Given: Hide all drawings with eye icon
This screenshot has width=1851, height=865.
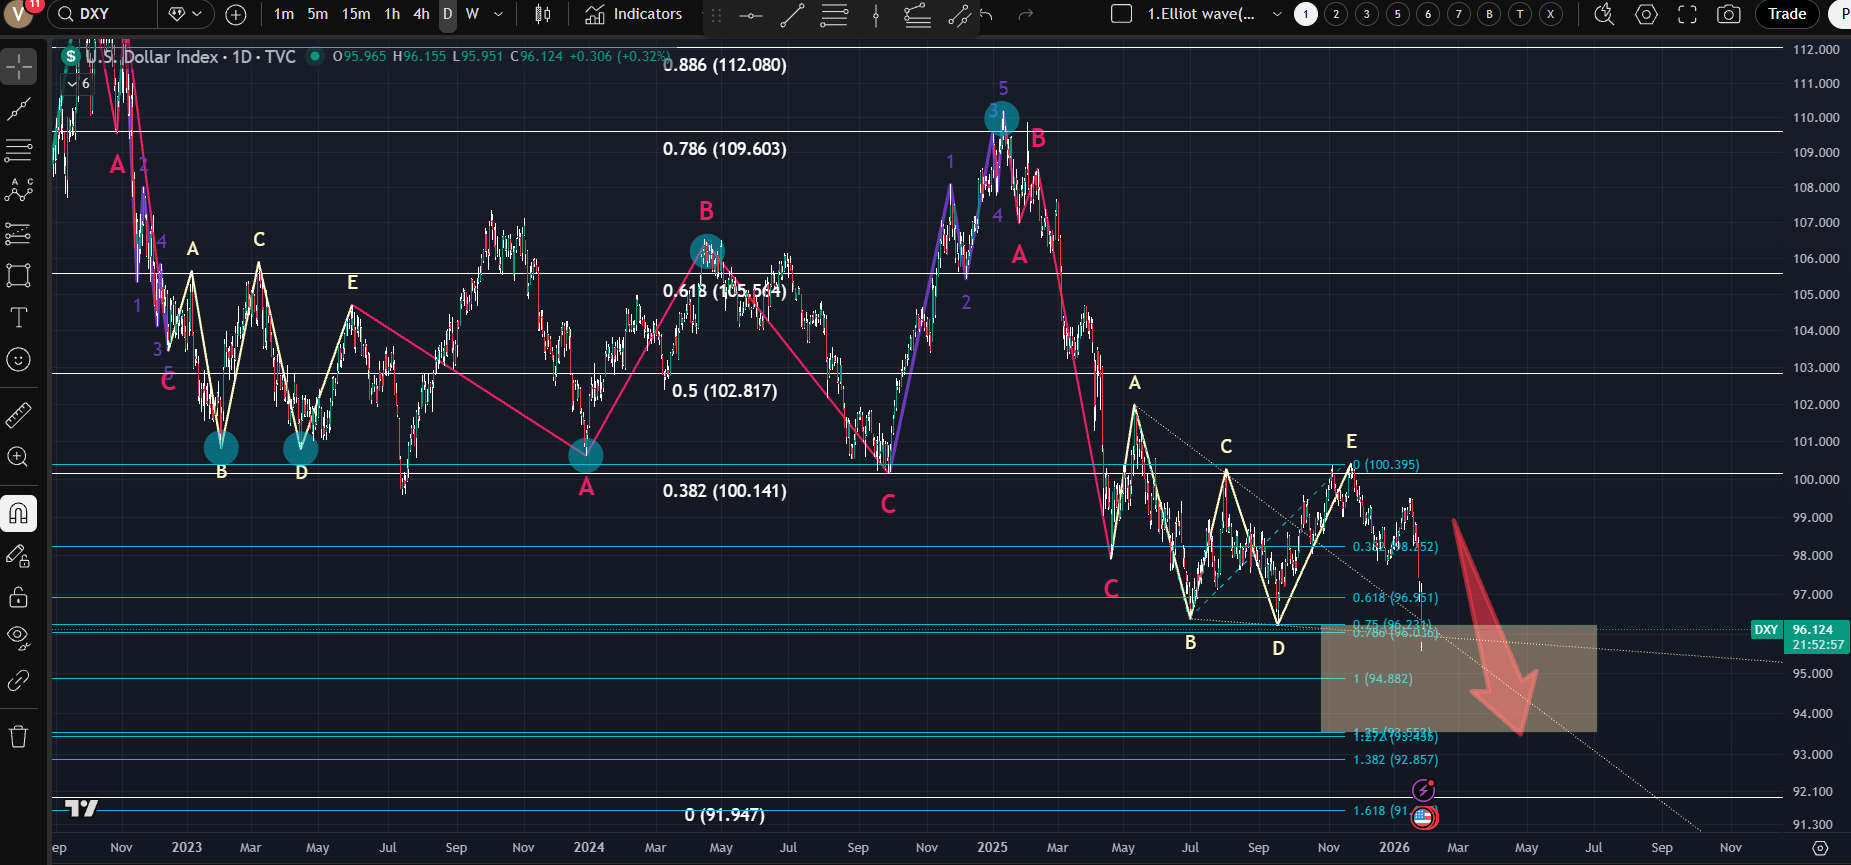Looking at the screenshot, I should click(x=18, y=637).
